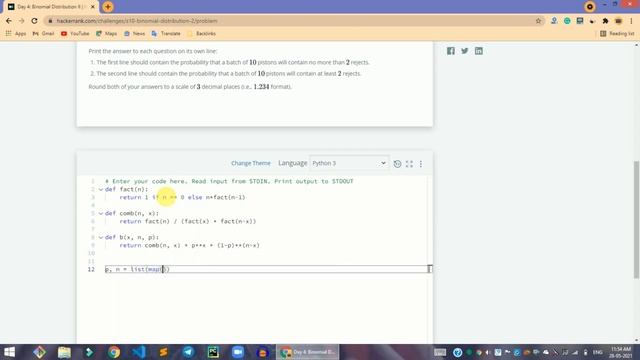Image resolution: width=640 pixels, height=360 pixels.
Task: Open a new browser tab
Action: [x=108, y=7]
